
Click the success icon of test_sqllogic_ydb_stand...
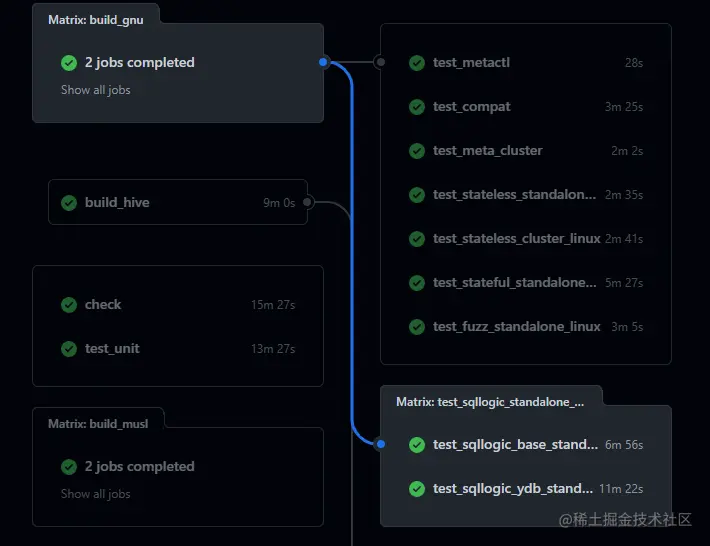click(417, 489)
